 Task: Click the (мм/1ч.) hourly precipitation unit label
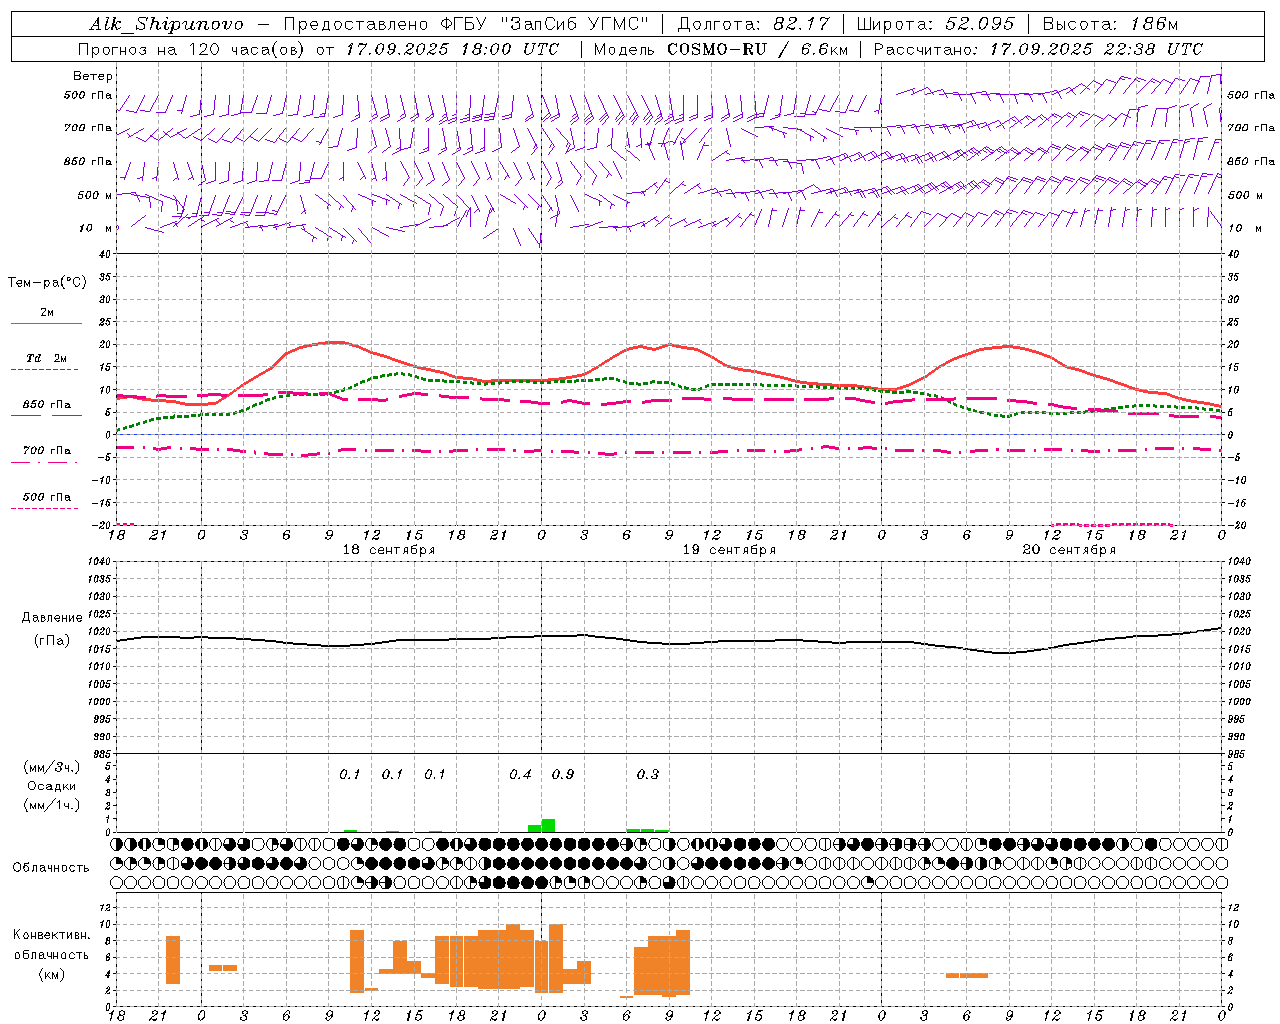(x=51, y=805)
